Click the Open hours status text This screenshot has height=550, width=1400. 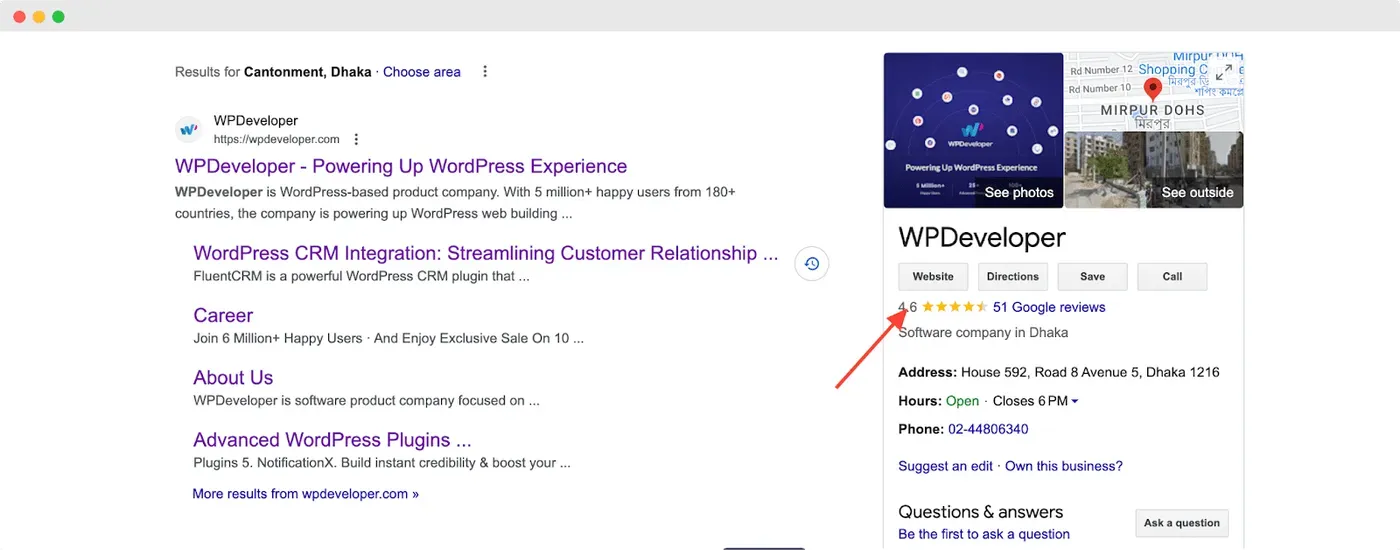tap(962, 401)
